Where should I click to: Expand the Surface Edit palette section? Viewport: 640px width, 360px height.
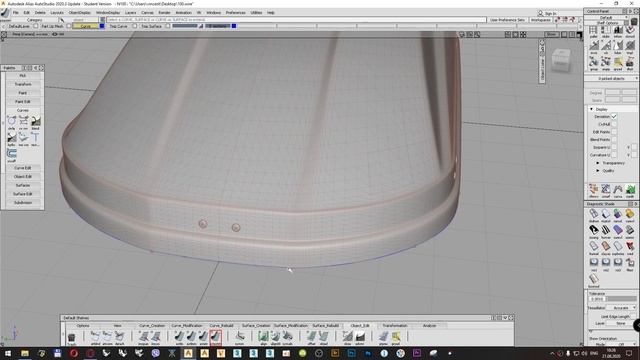[23, 194]
